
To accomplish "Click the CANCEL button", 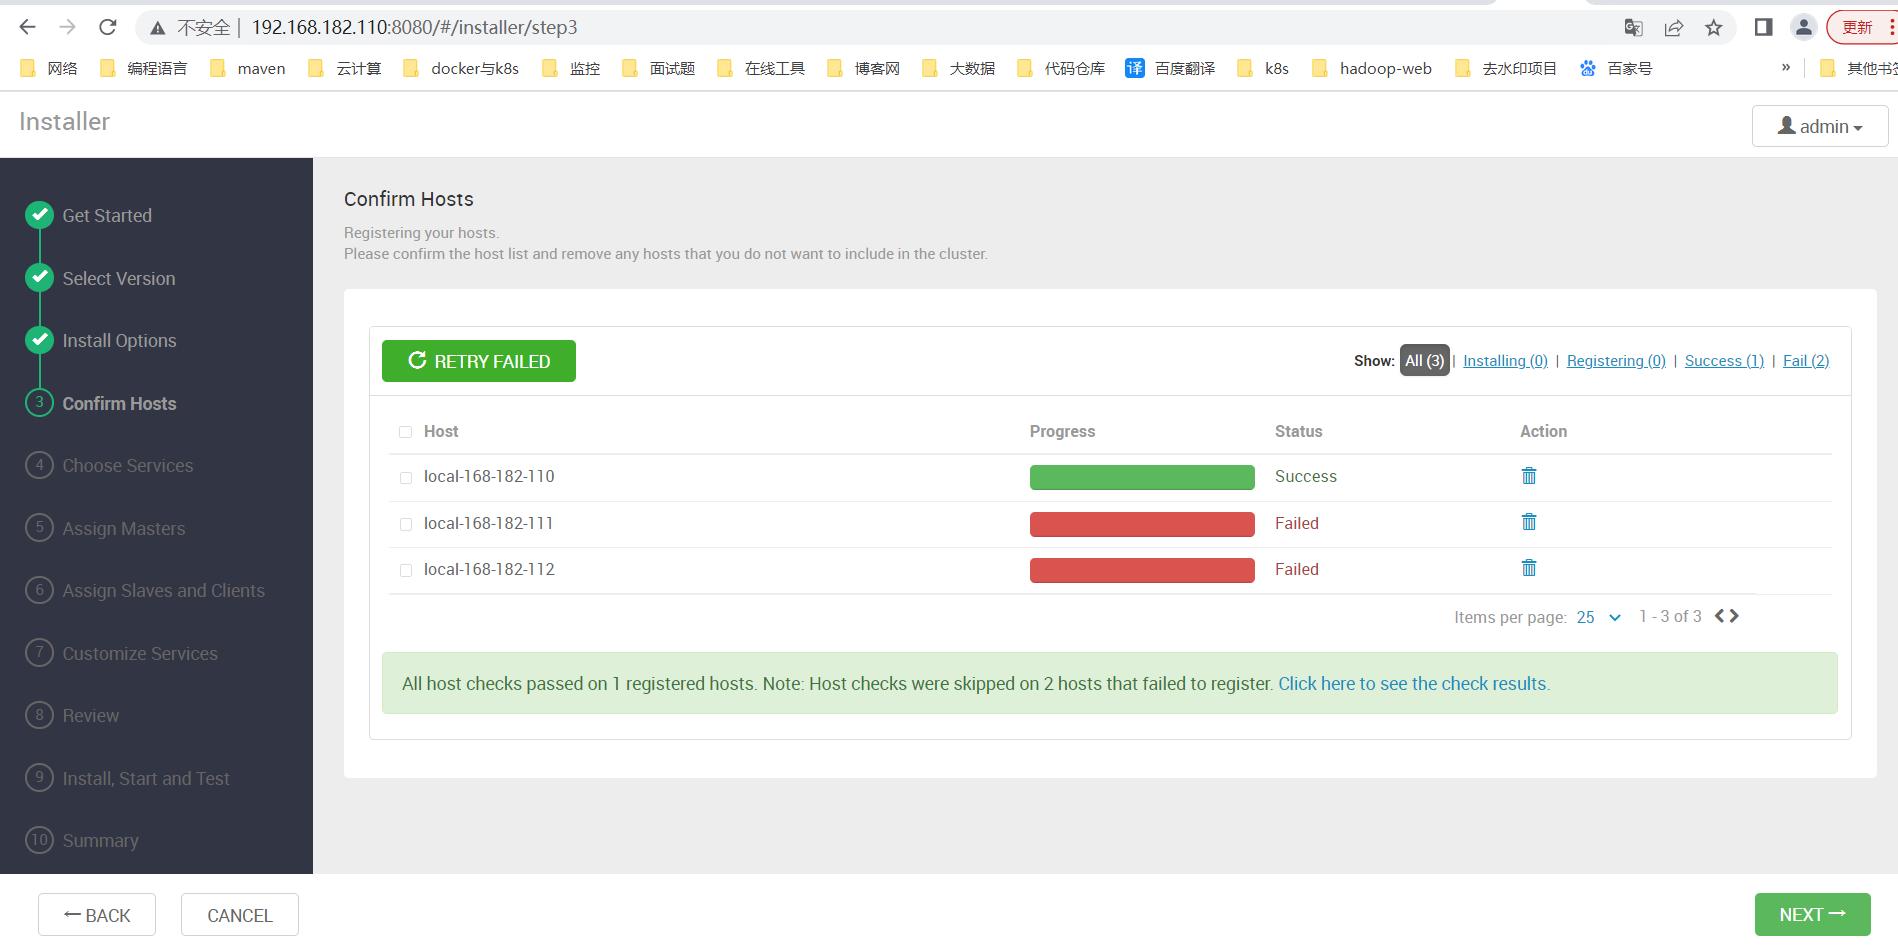I will coord(240,915).
